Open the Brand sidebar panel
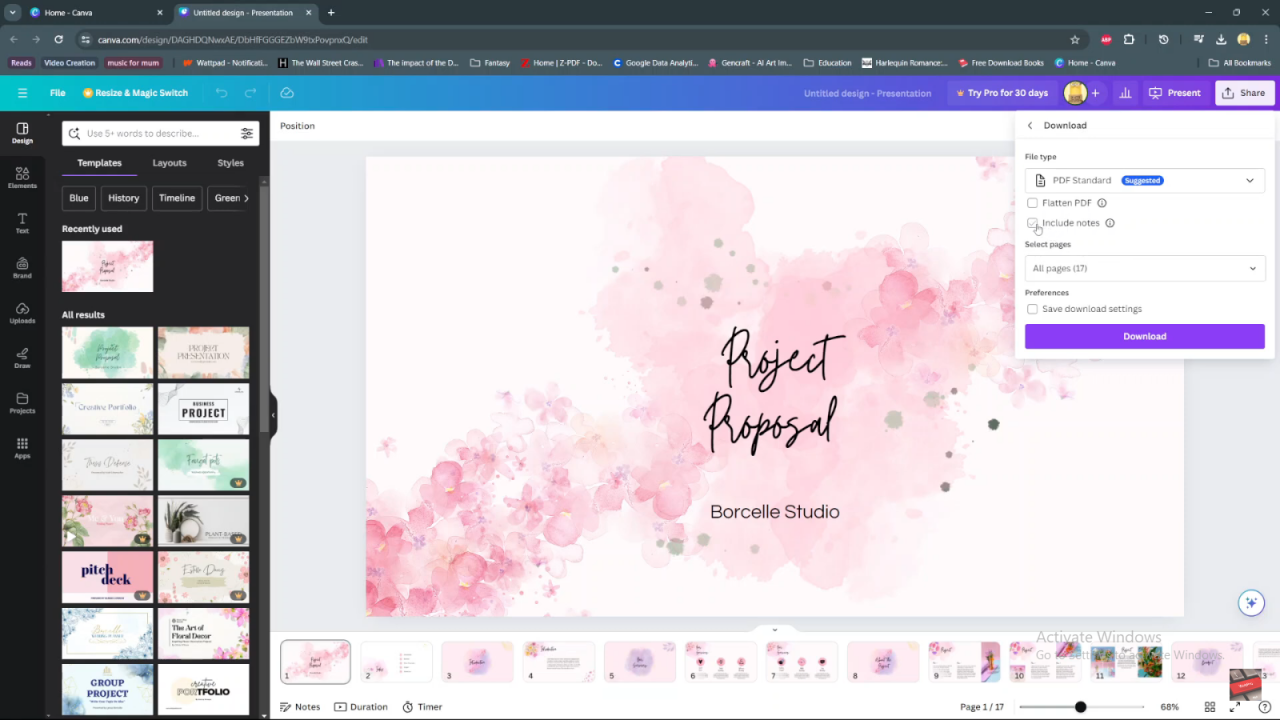This screenshot has width=1280, height=720. [x=22, y=268]
